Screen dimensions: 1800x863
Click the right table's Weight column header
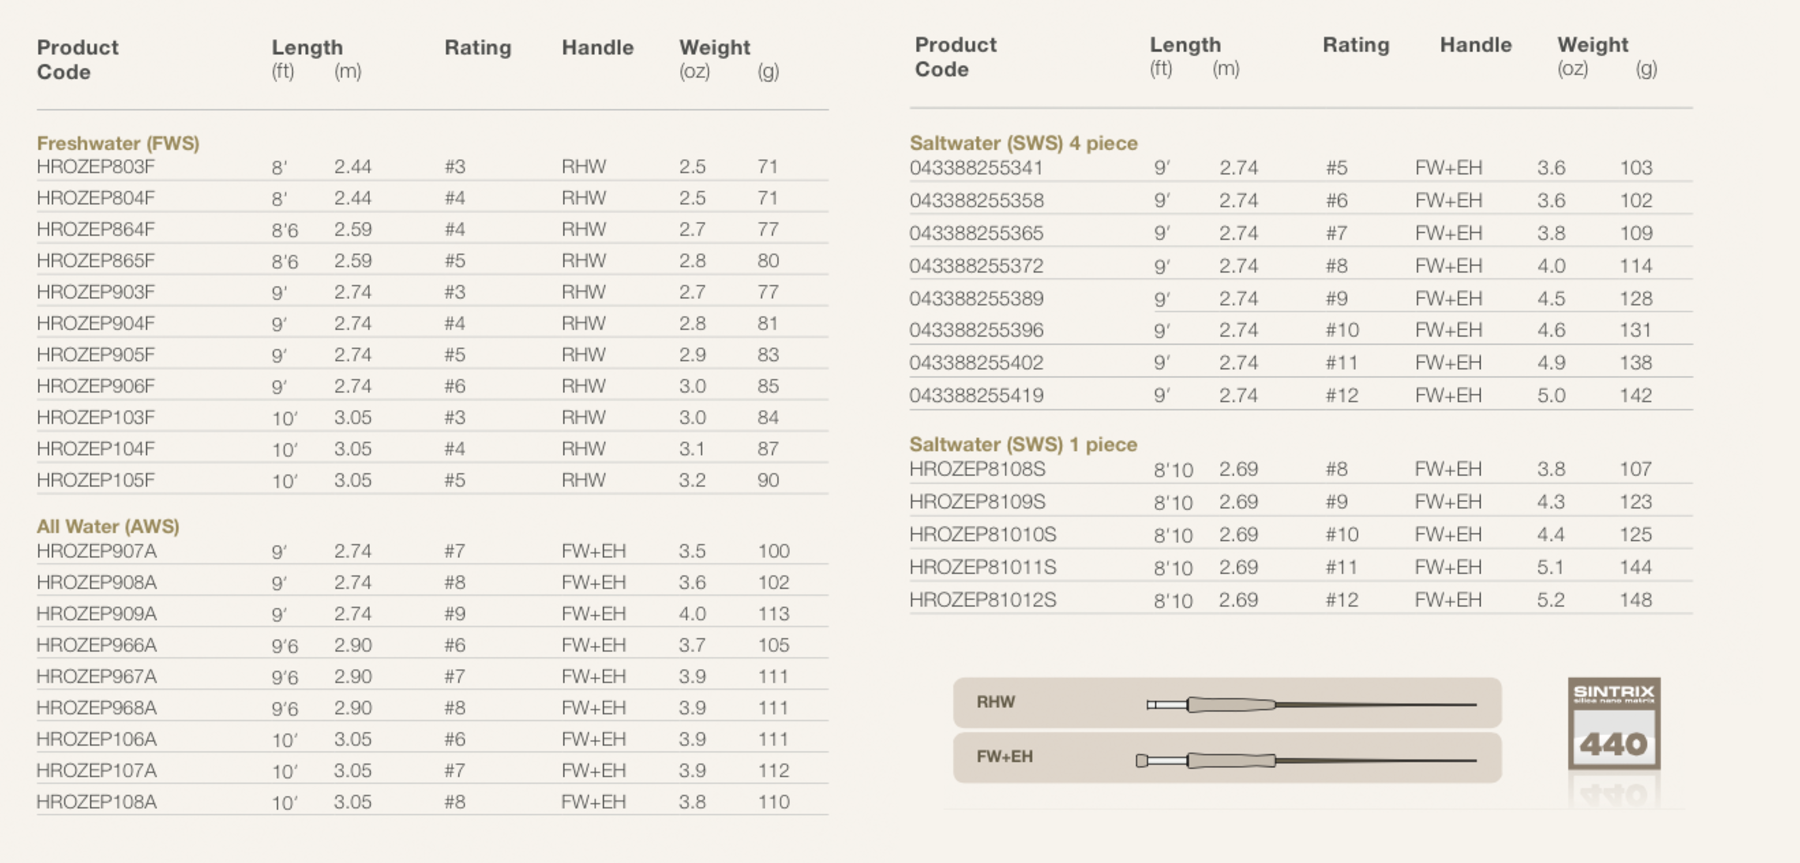[1592, 45]
